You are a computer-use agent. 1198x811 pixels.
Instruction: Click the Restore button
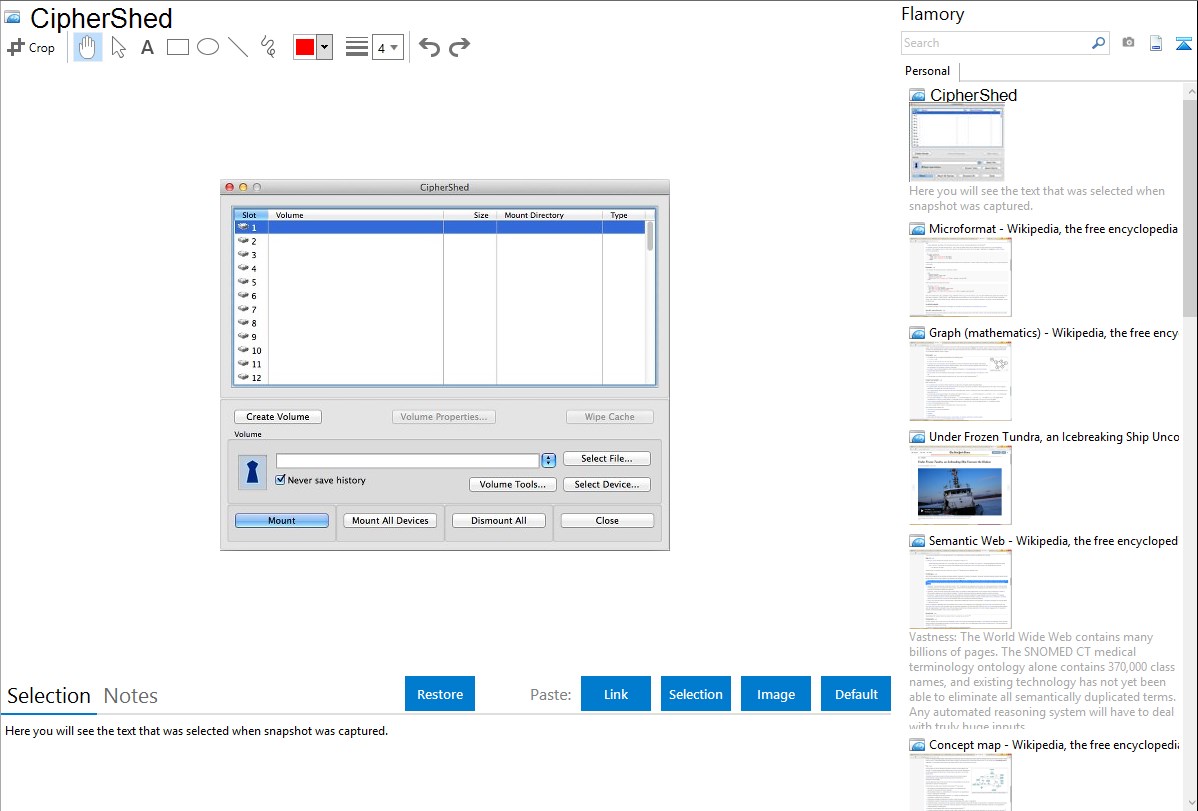[x=440, y=694]
